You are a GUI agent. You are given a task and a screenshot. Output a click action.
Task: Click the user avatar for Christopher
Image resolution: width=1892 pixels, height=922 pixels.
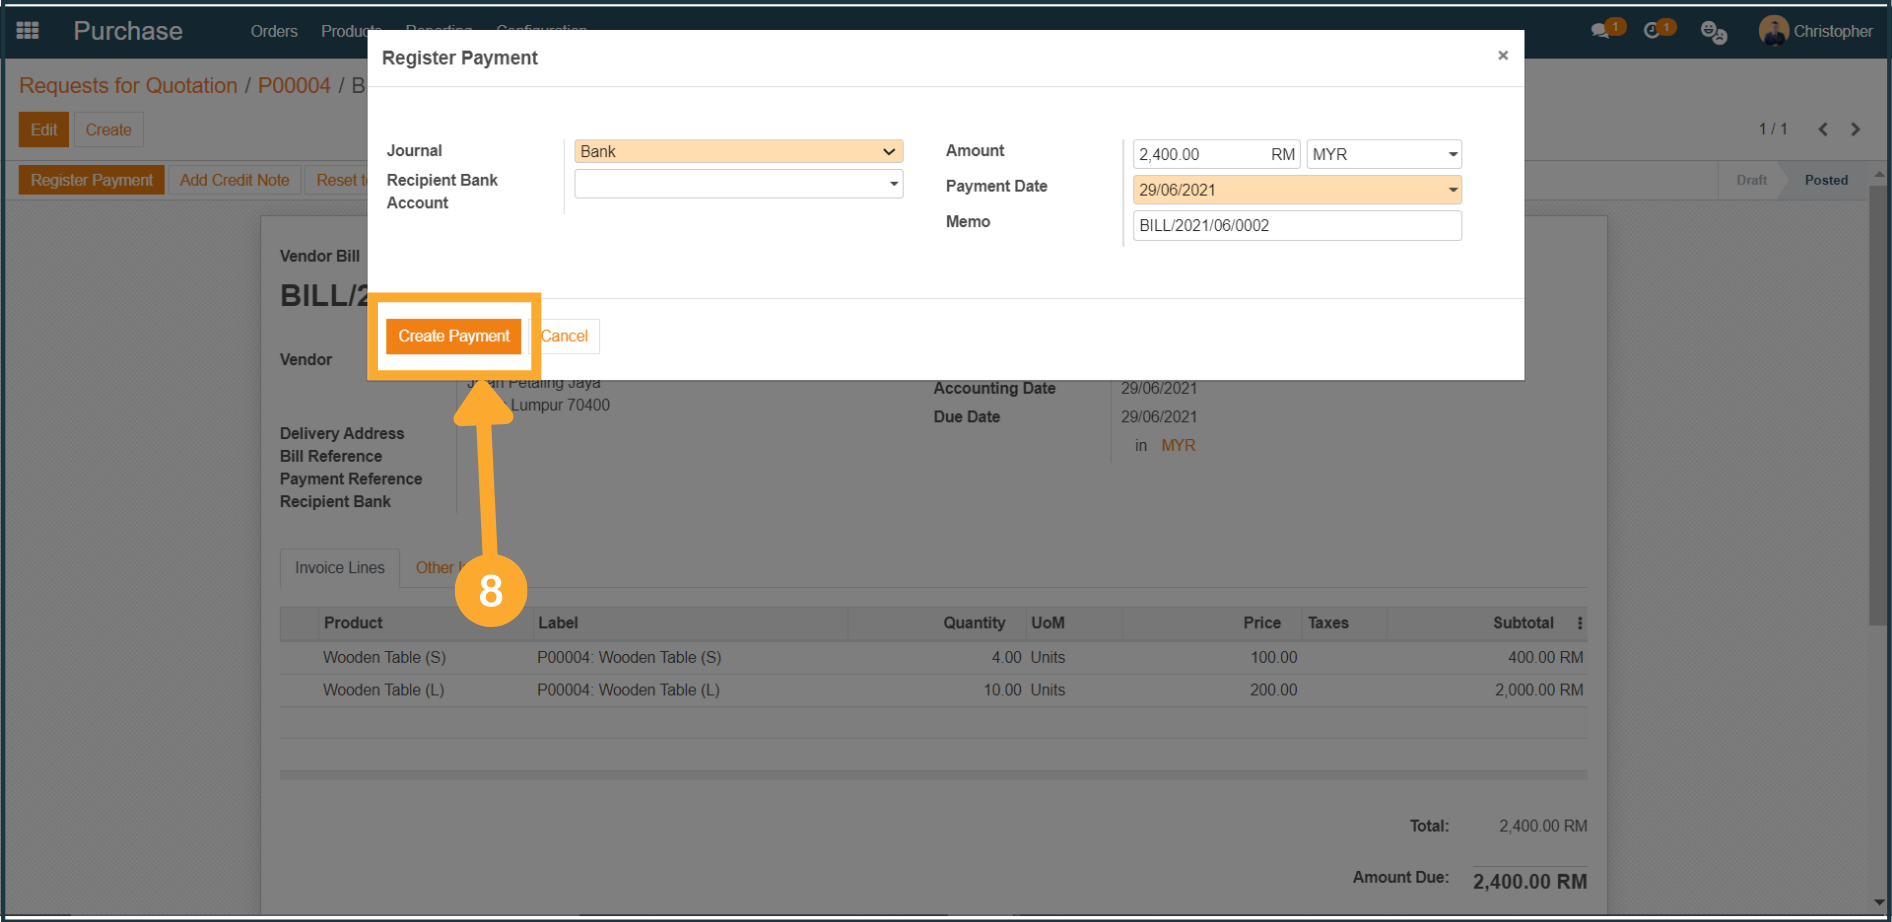tap(1773, 31)
